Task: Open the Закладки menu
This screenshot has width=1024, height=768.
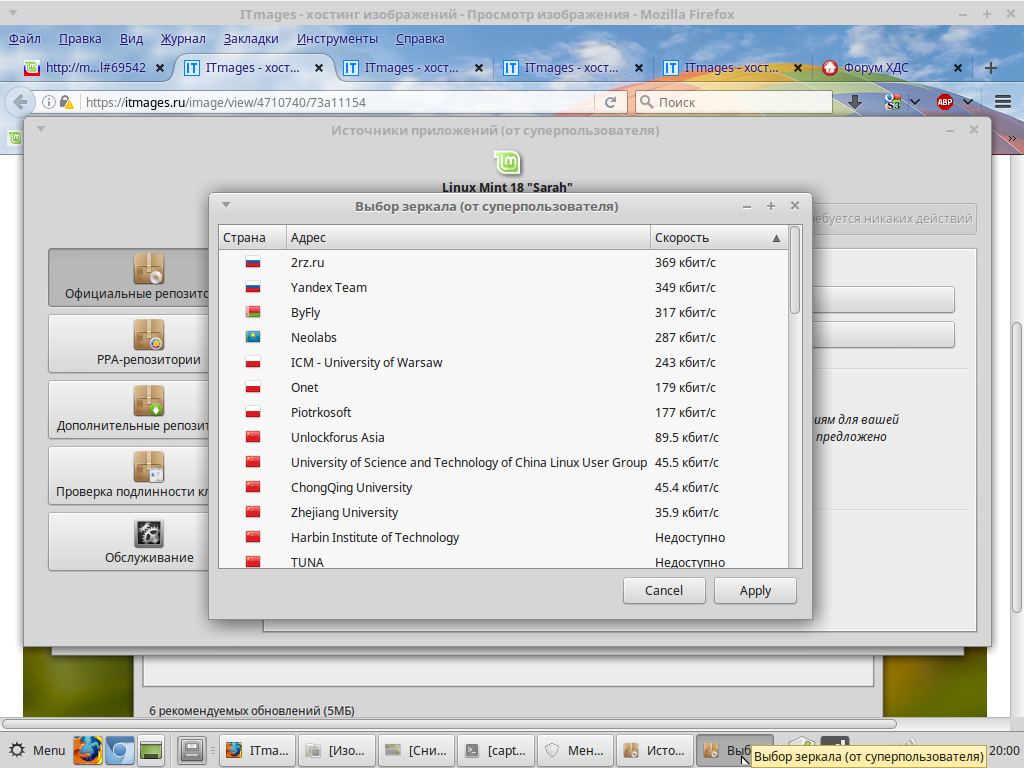Action: [251, 39]
